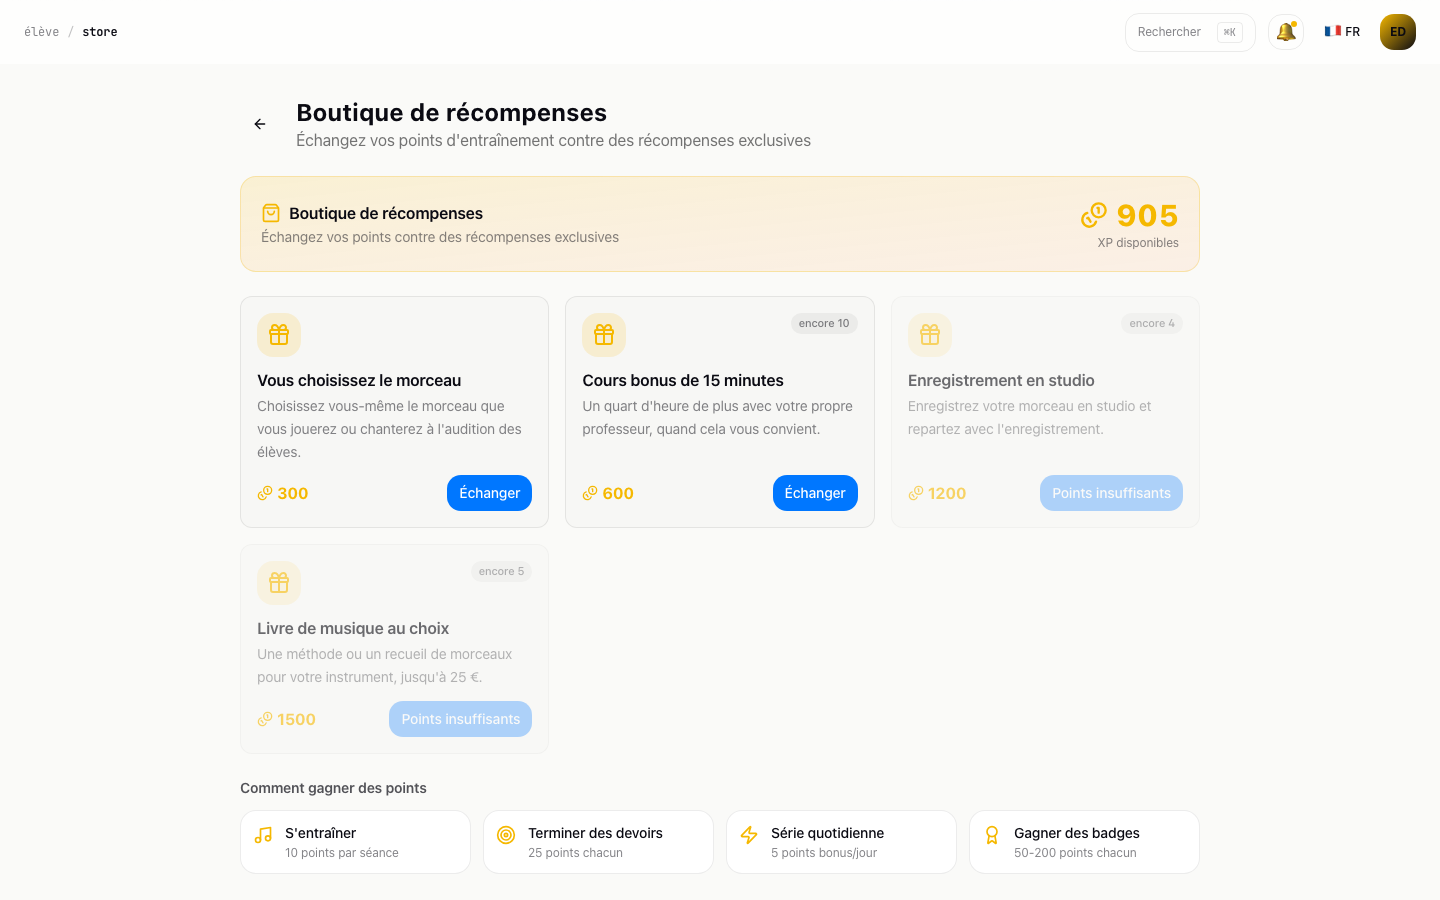This screenshot has width=1440, height=900.
Task: Click the coin icon next to 600
Action: click(590, 493)
